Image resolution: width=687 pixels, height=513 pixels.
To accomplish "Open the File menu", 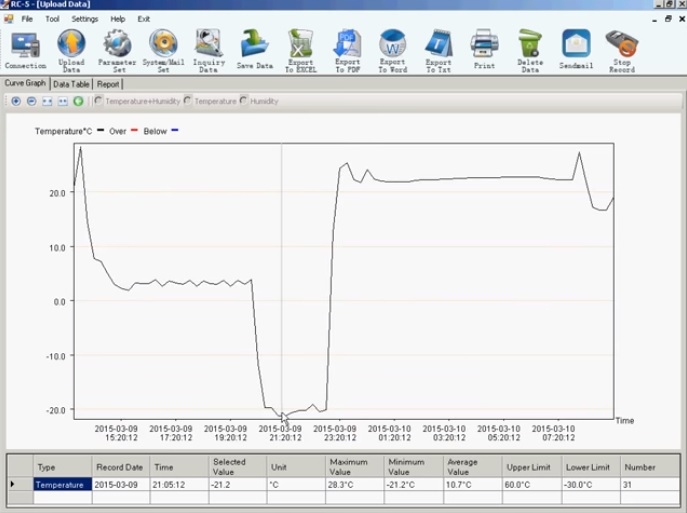I will click(26, 19).
